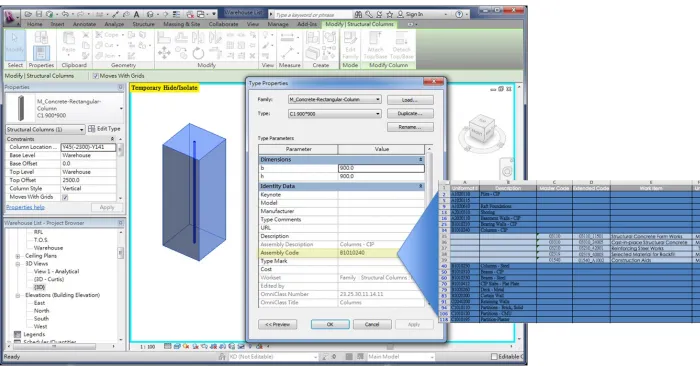700x366 pixels.
Task: Click the Load... button in Type Properties
Action: pos(410,100)
